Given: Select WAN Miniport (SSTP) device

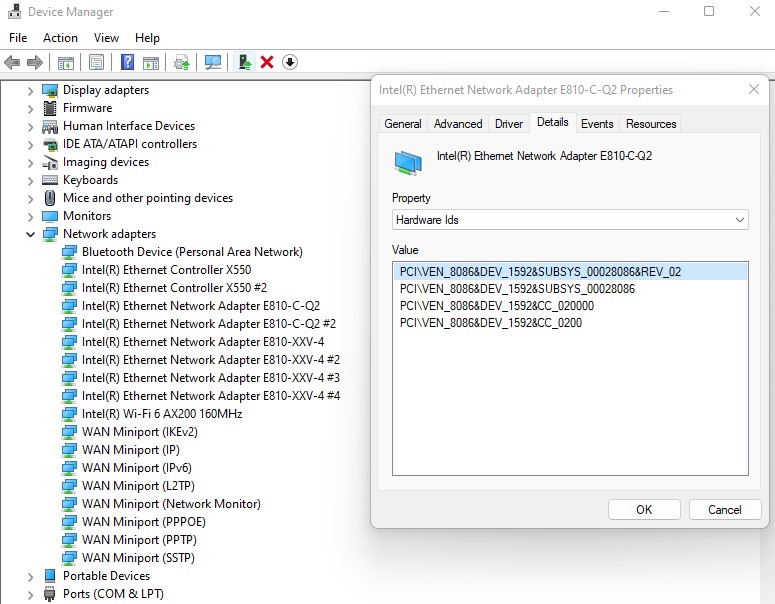Looking at the screenshot, I should coord(138,558).
